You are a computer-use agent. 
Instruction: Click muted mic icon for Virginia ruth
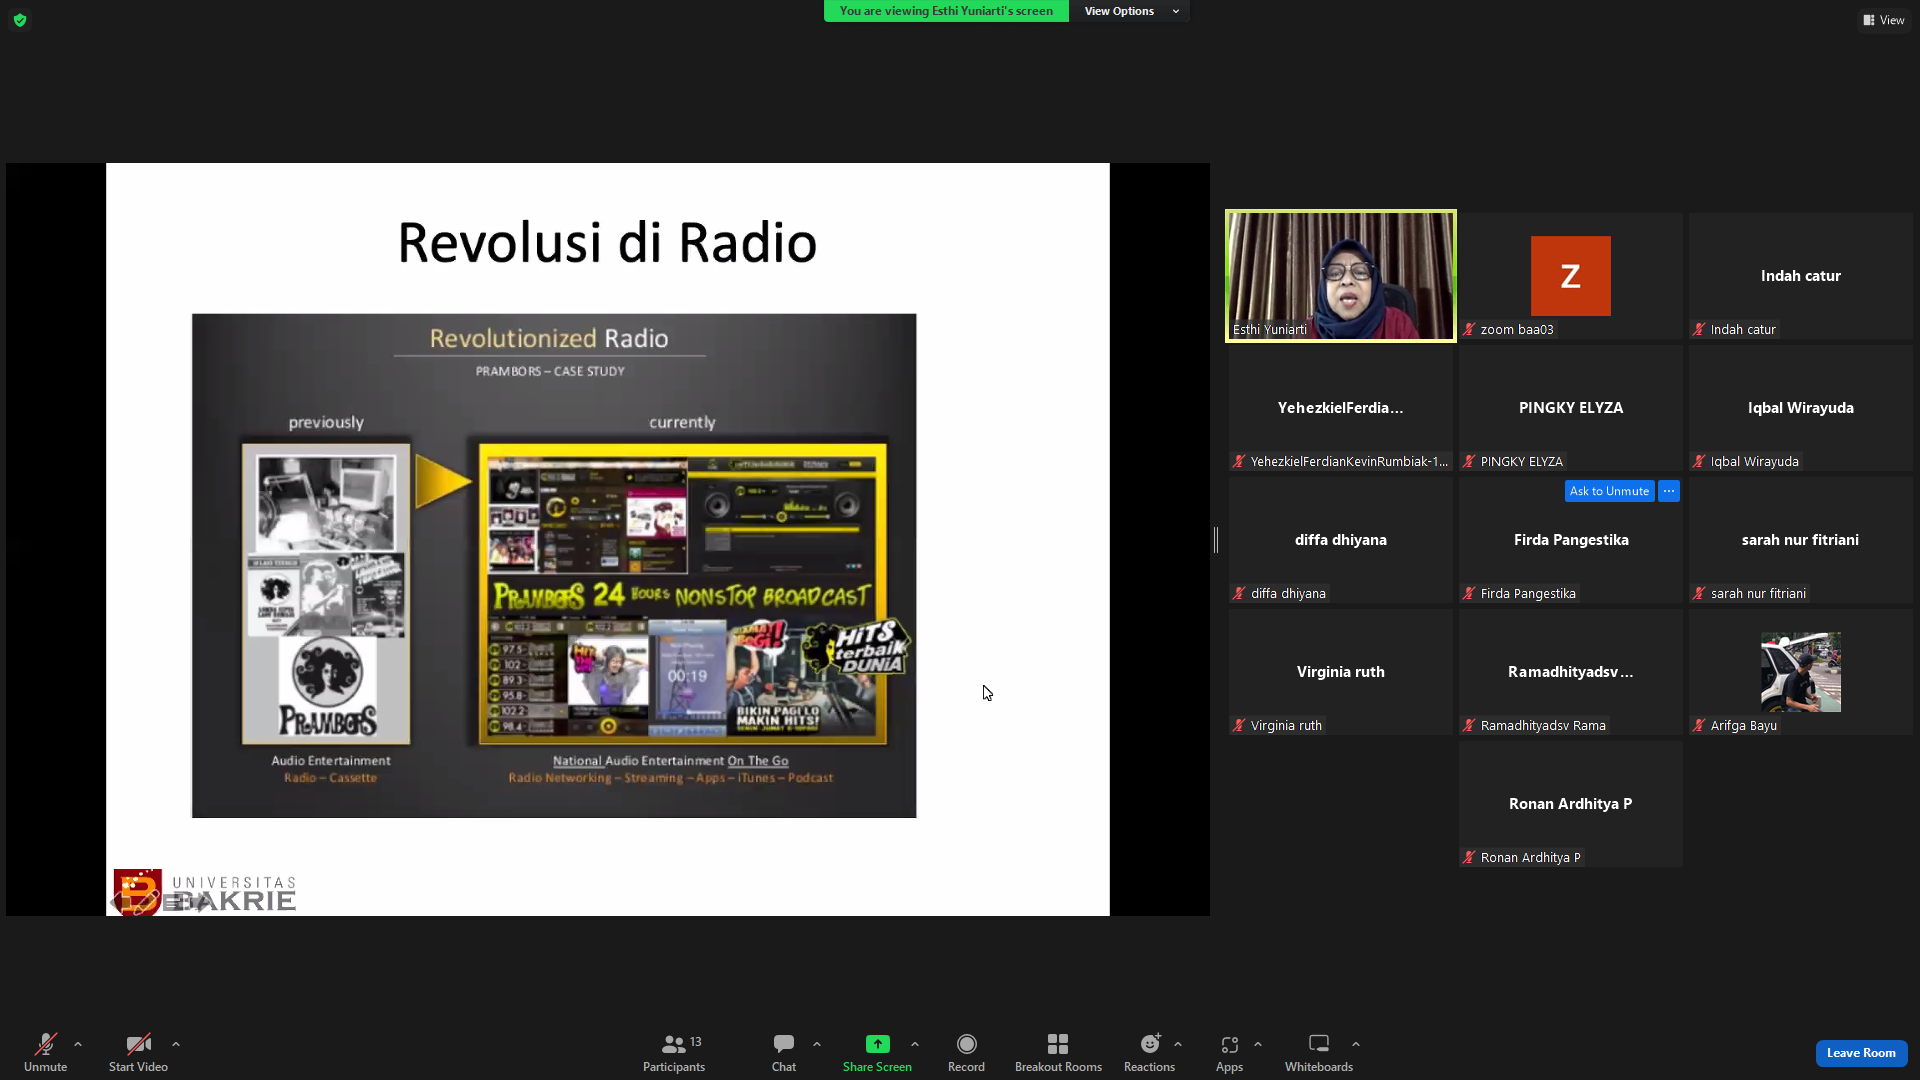tap(1239, 725)
